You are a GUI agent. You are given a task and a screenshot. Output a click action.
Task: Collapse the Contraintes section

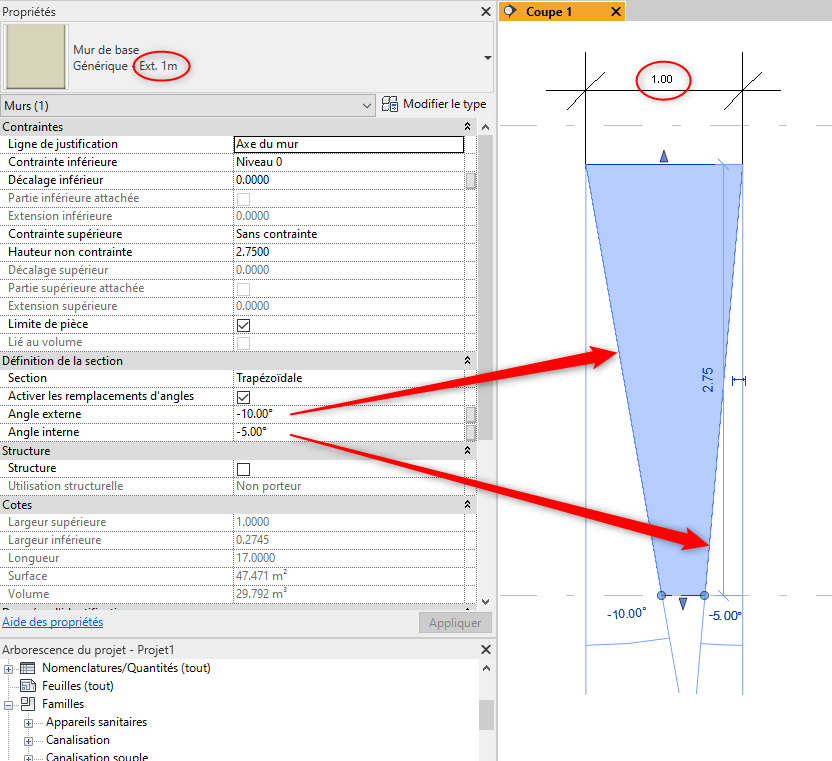pos(467,127)
